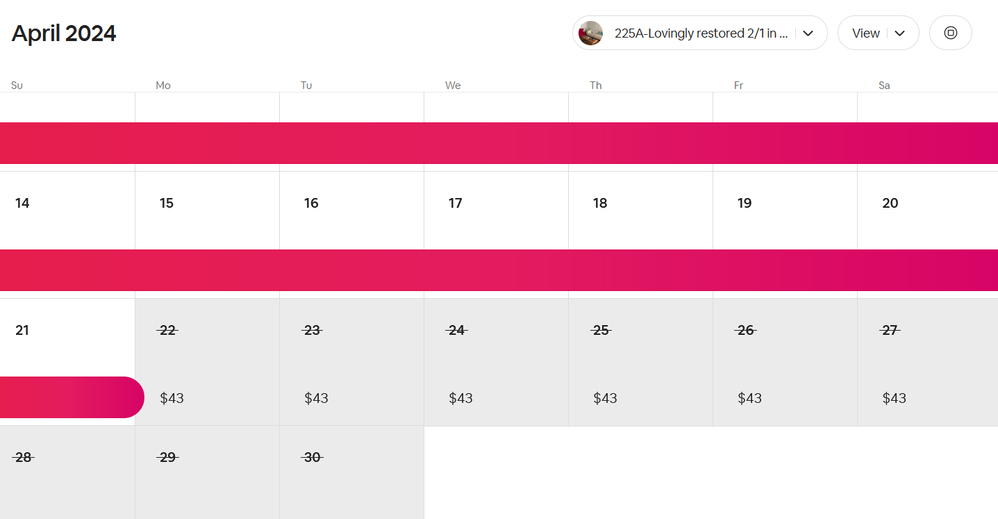This screenshot has width=998, height=519.
Task: Click the April 2024 month heading
Action: [64, 33]
